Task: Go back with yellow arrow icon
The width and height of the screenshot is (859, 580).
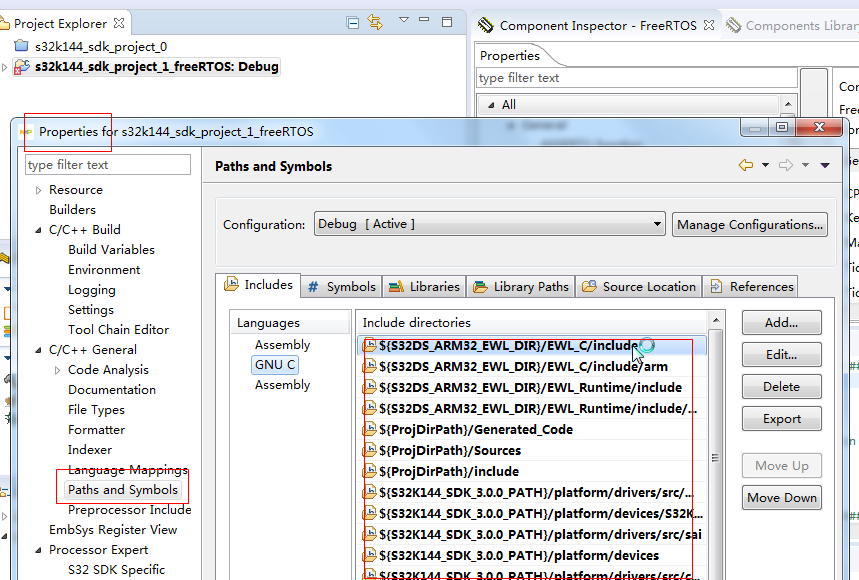Action: [746, 165]
